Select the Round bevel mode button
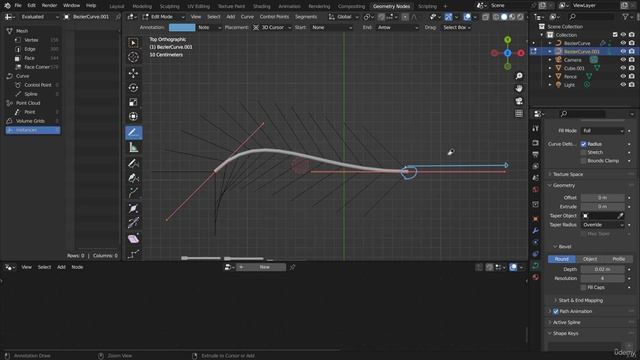 tap(562, 259)
